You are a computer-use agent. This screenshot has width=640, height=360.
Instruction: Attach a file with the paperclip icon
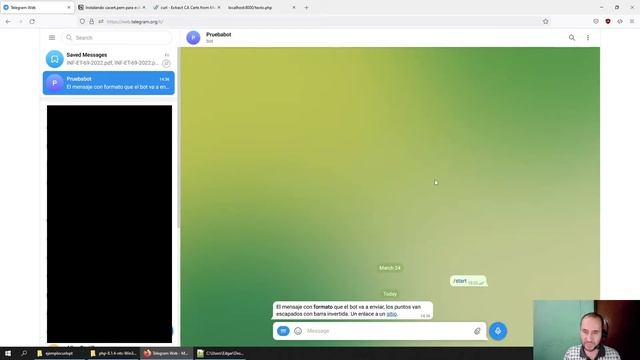tap(477, 331)
